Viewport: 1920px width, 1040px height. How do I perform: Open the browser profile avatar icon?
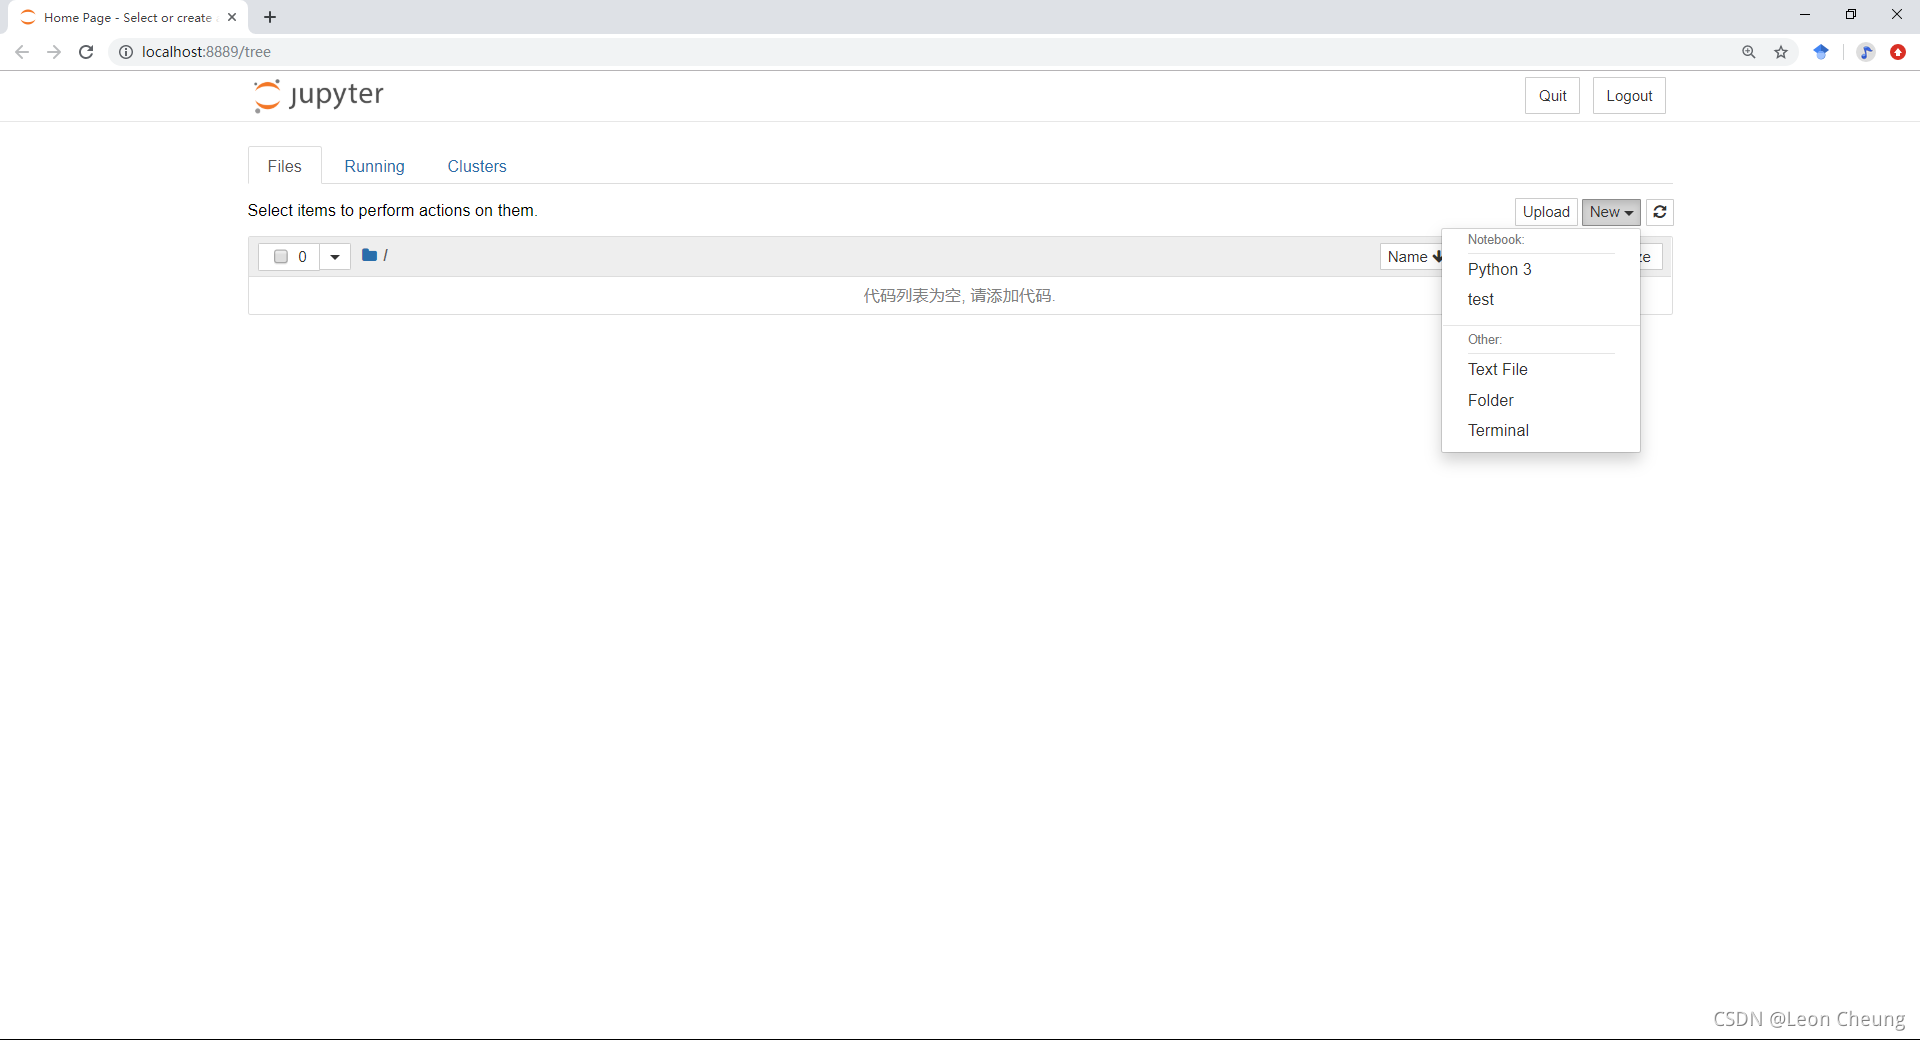[x=1866, y=52]
